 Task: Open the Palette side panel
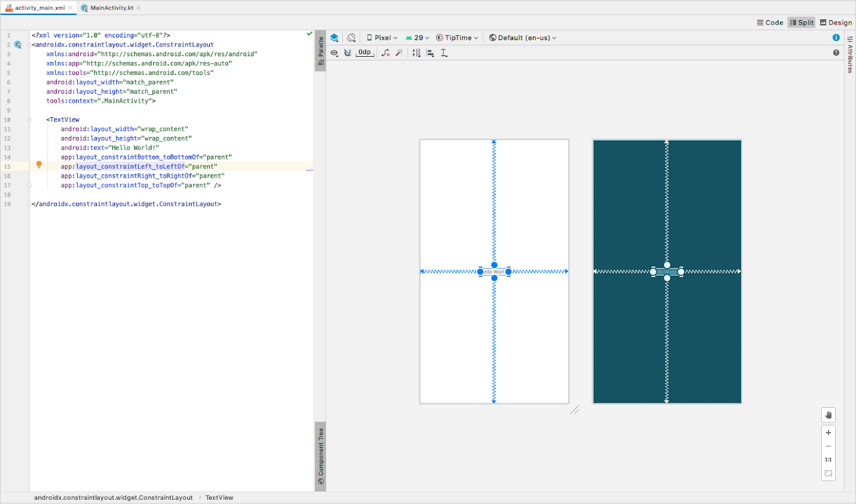click(x=321, y=50)
